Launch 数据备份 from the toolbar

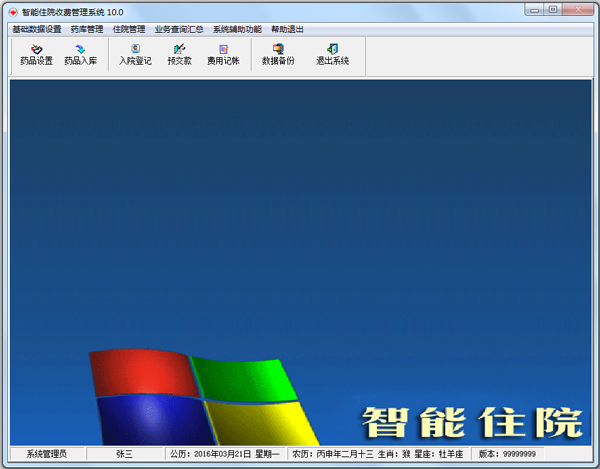(278, 55)
